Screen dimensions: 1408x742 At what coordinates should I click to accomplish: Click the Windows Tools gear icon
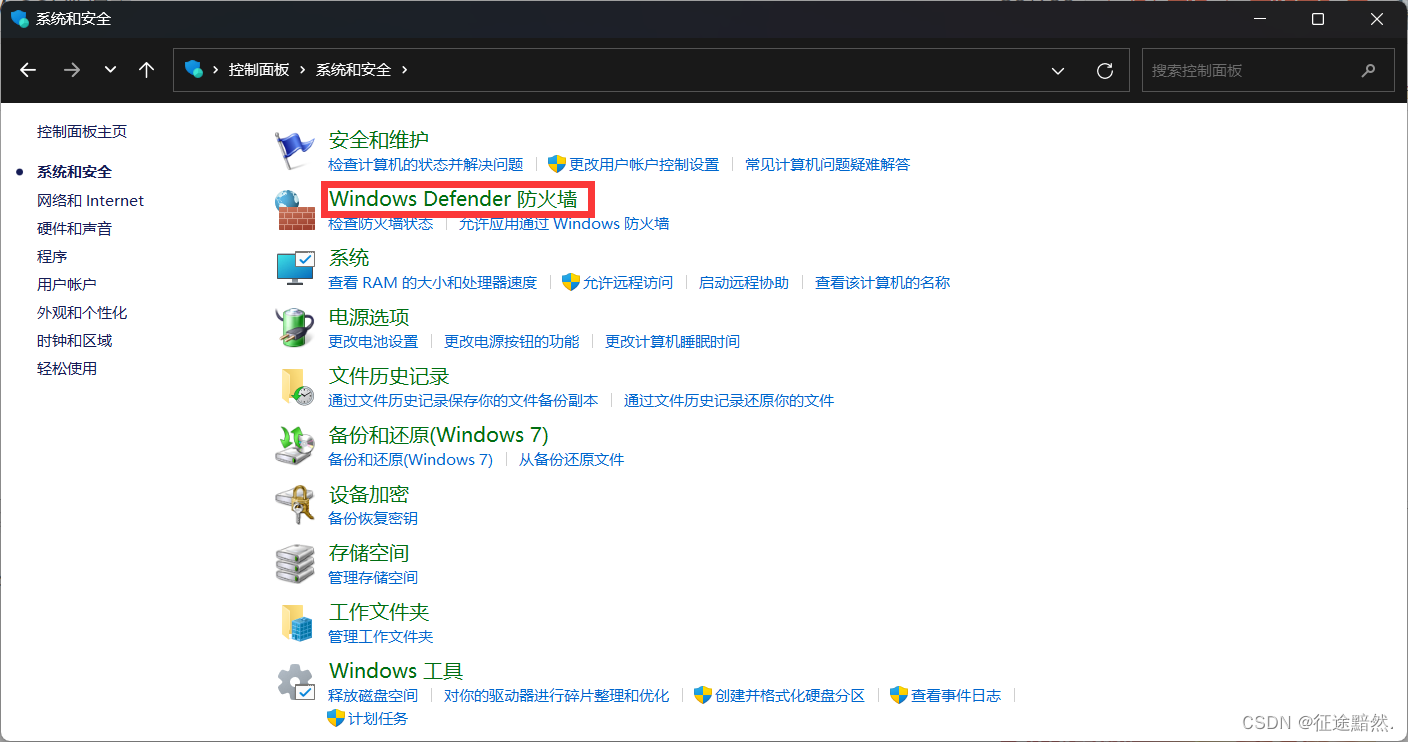coord(295,682)
